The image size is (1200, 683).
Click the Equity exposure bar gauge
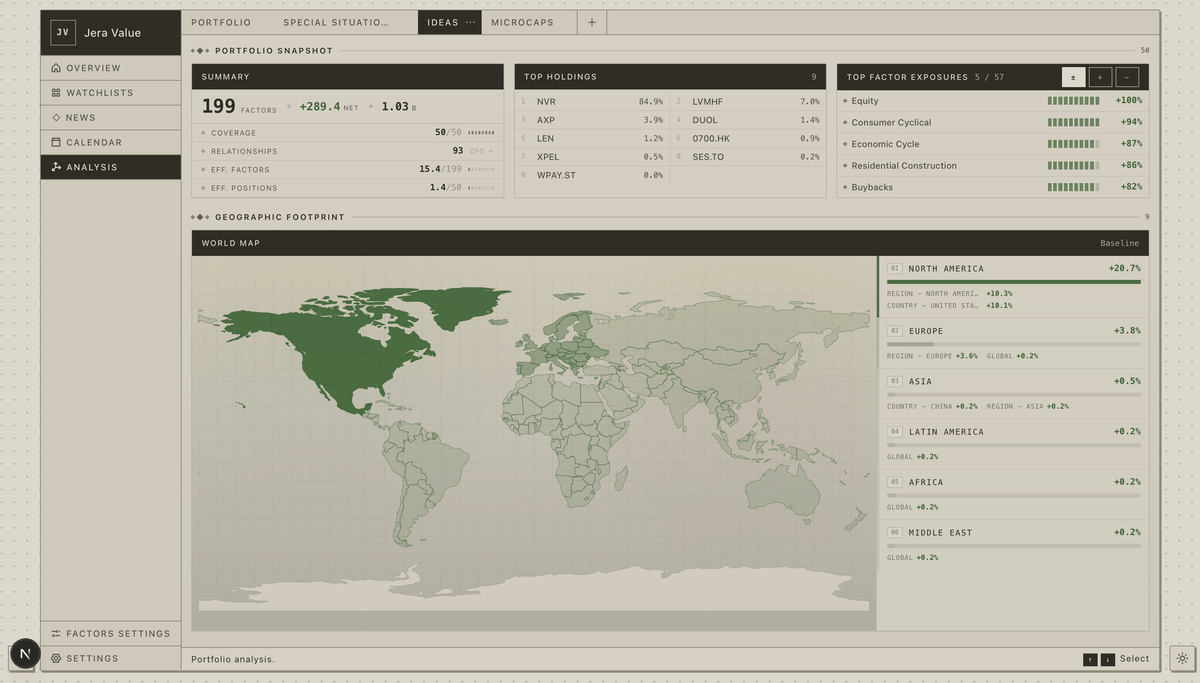[1073, 101]
